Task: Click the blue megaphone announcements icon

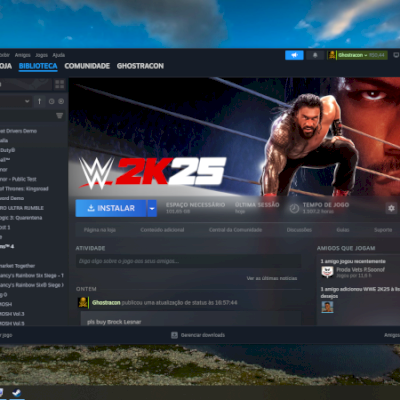Action: coord(294,55)
